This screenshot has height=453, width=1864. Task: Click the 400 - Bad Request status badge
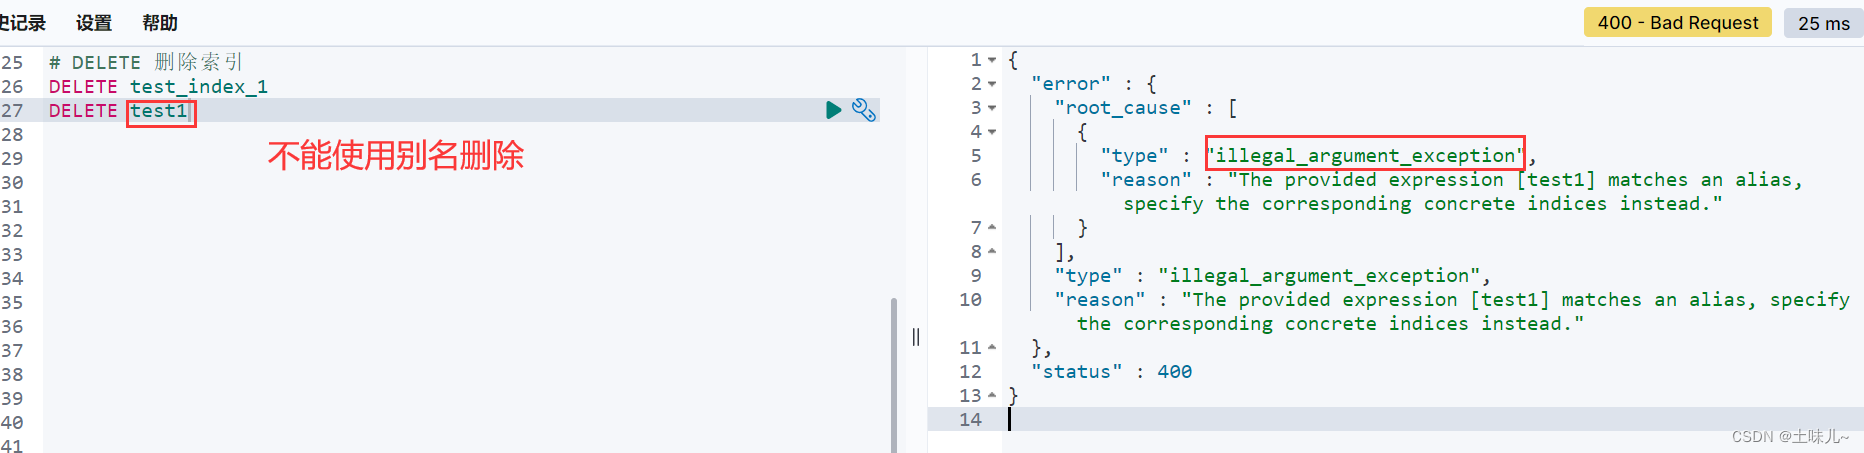1677,22
